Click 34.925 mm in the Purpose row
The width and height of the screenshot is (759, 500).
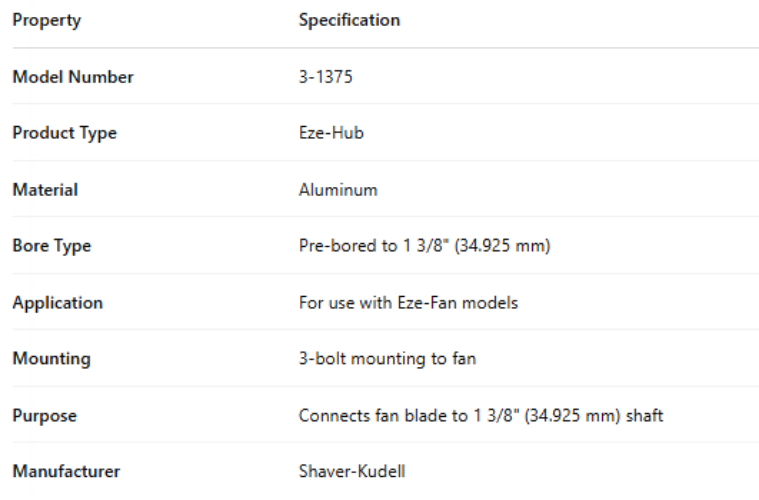(x=568, y=415)
